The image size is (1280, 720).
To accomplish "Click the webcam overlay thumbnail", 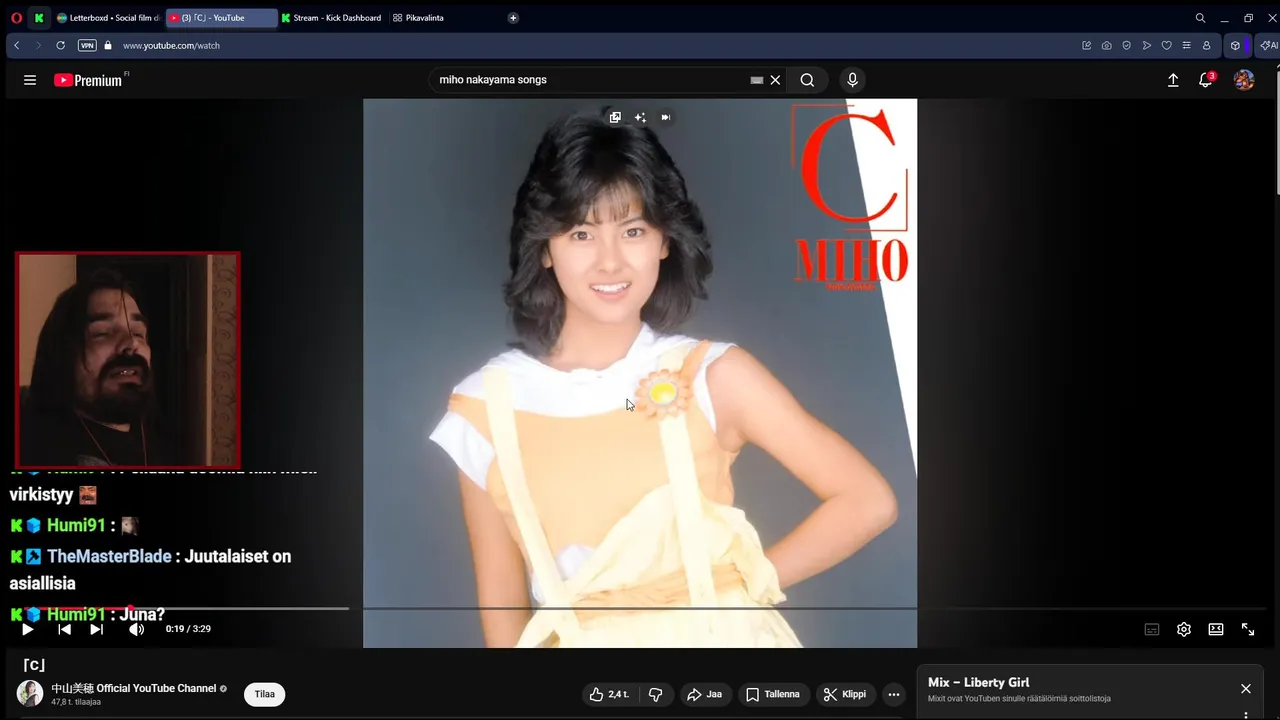I will click(x=128, y=360).
